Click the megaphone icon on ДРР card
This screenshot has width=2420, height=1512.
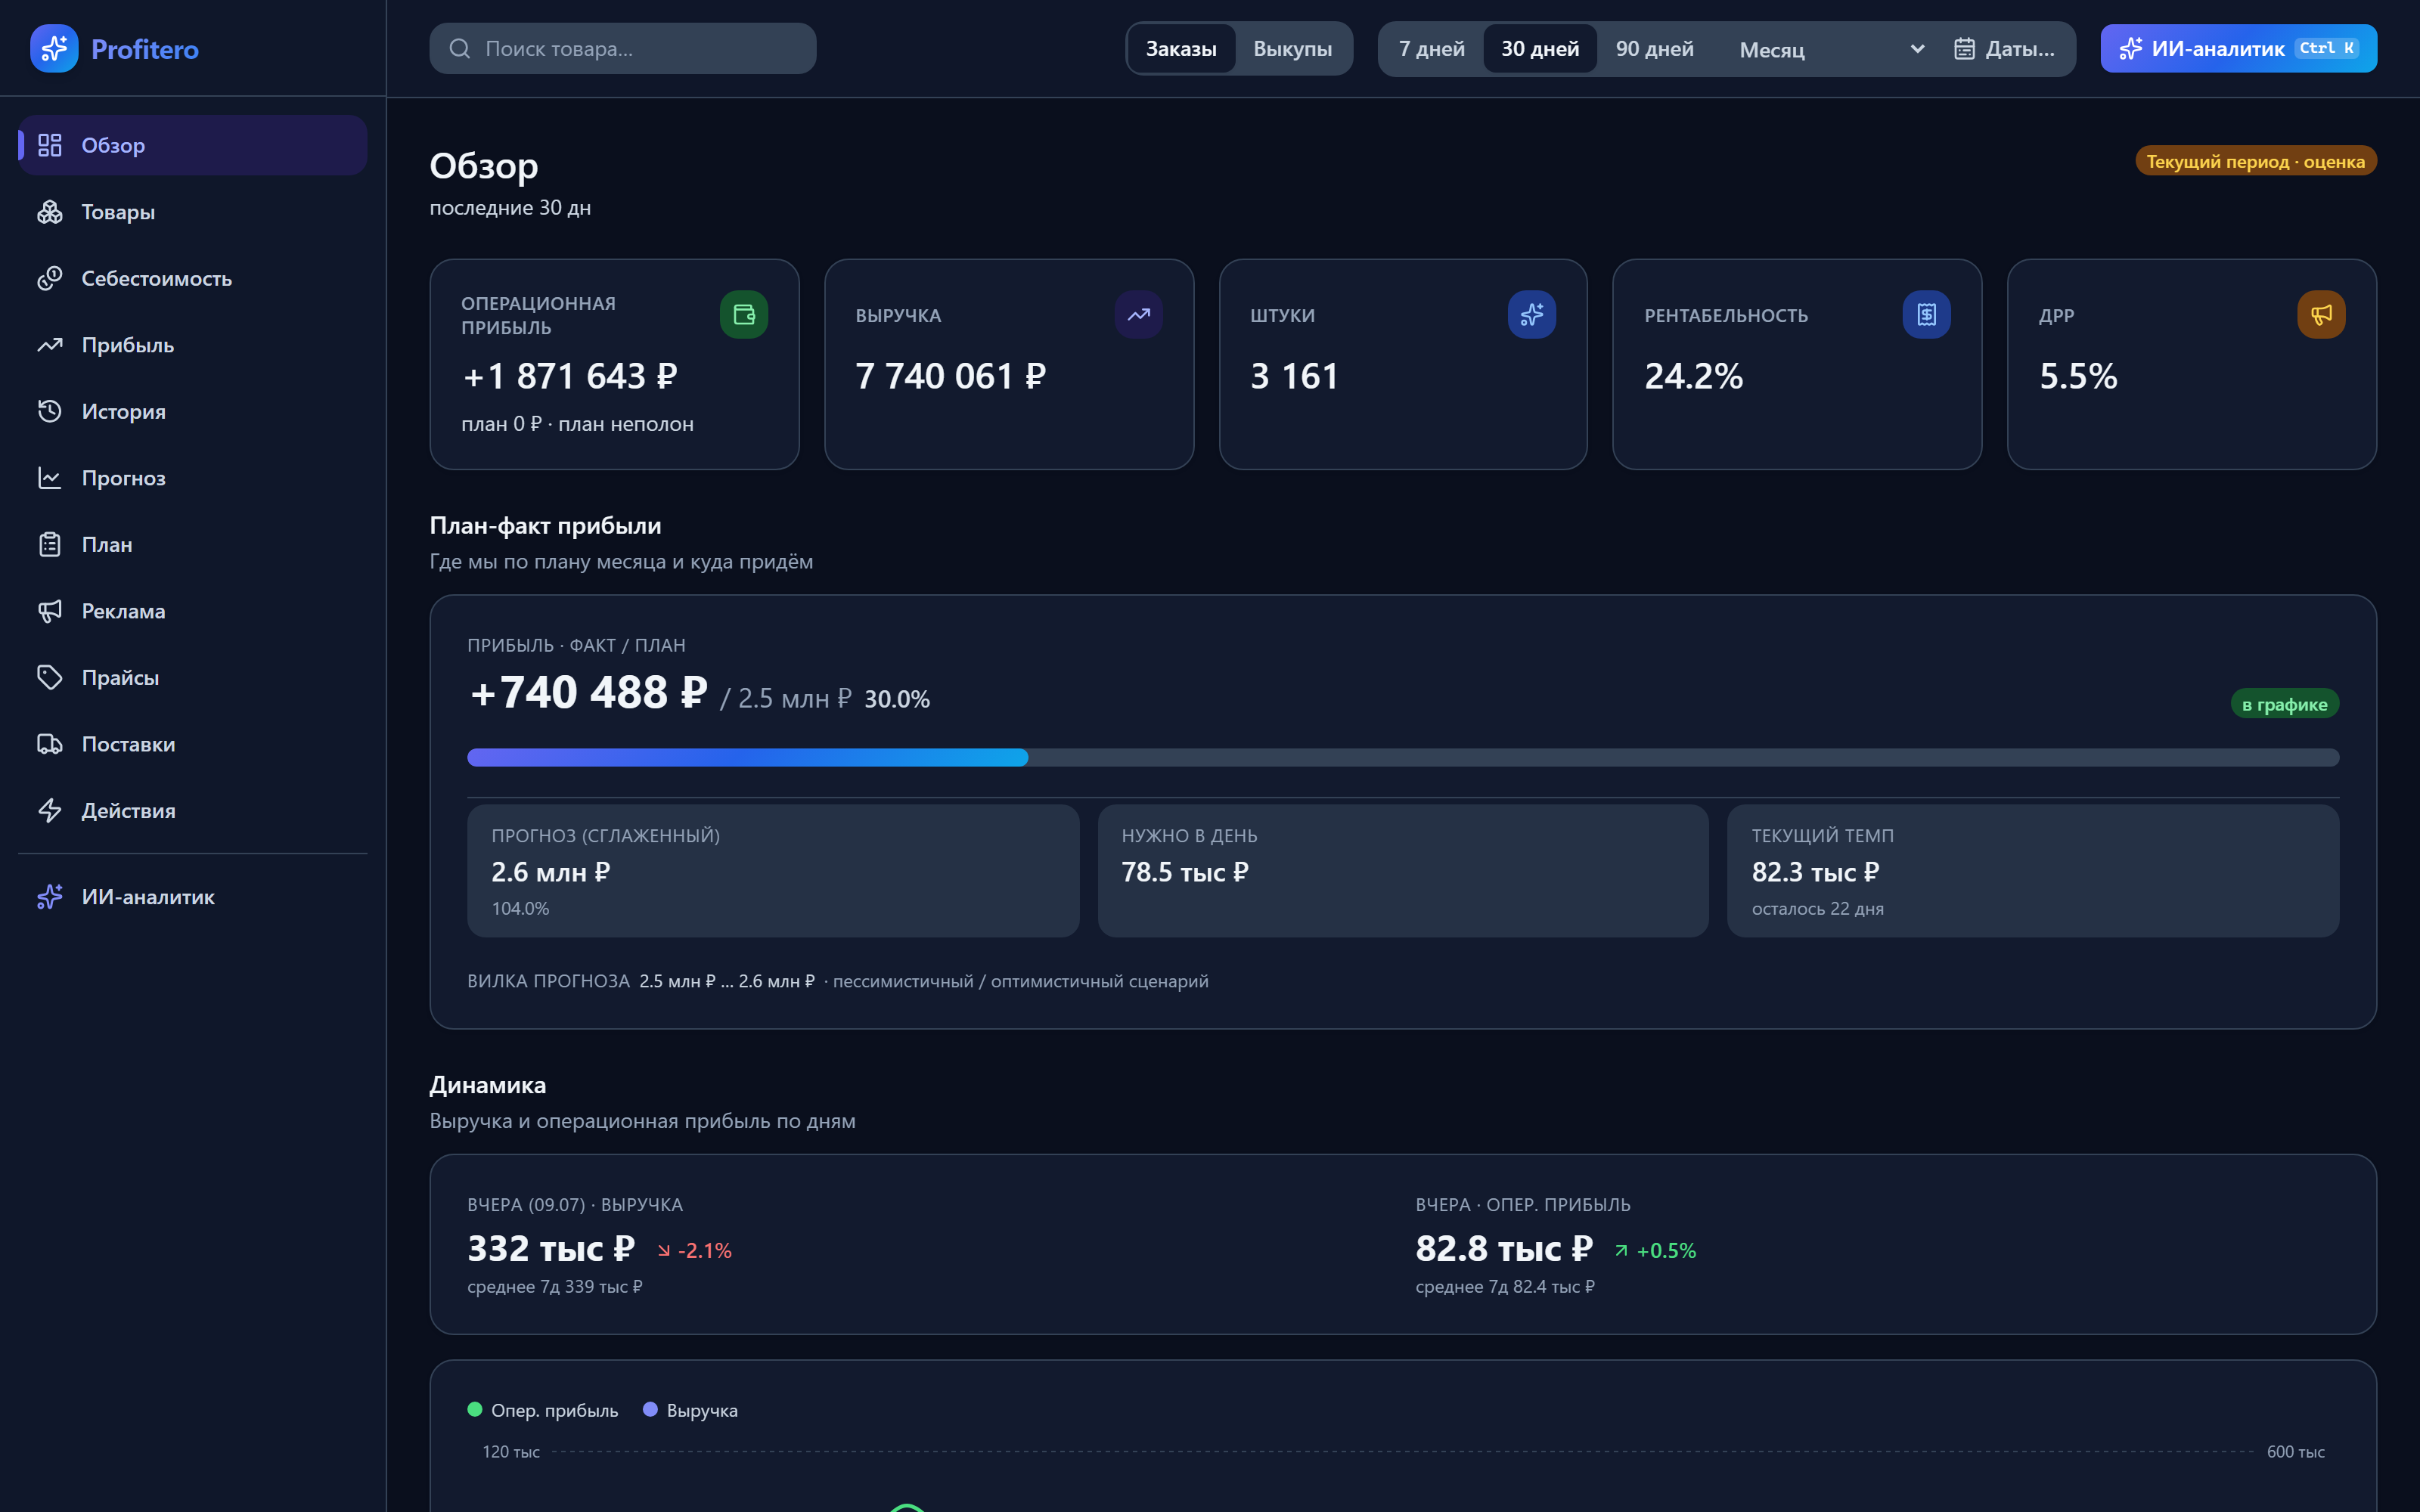click(x=2321, y=315)
